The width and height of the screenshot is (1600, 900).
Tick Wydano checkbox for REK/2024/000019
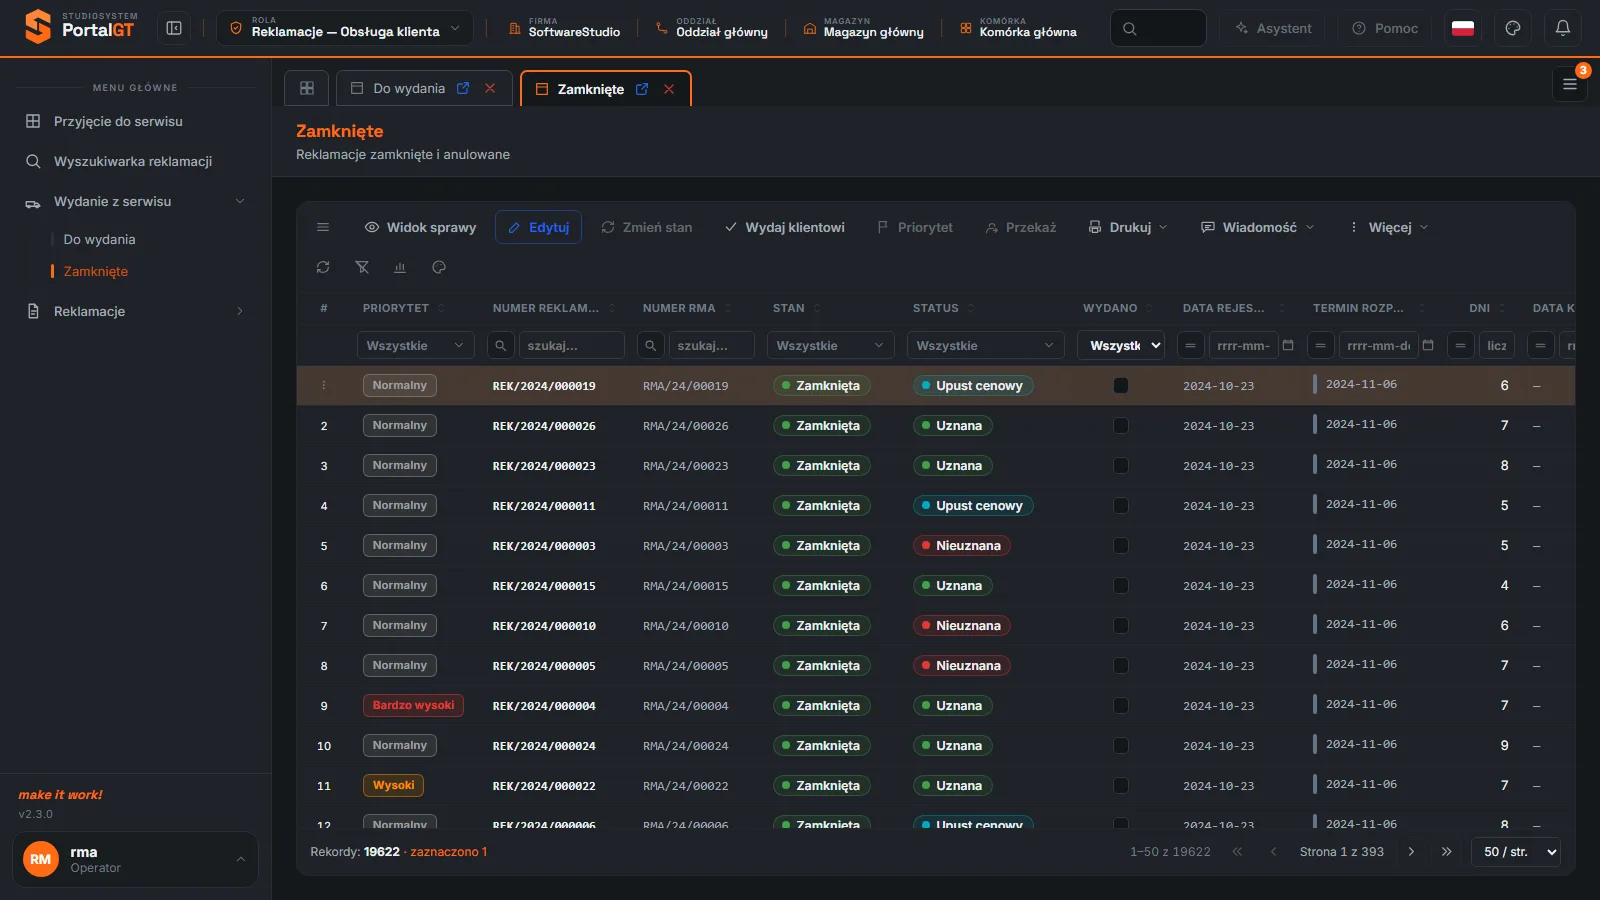click(x=1121, y=385)
